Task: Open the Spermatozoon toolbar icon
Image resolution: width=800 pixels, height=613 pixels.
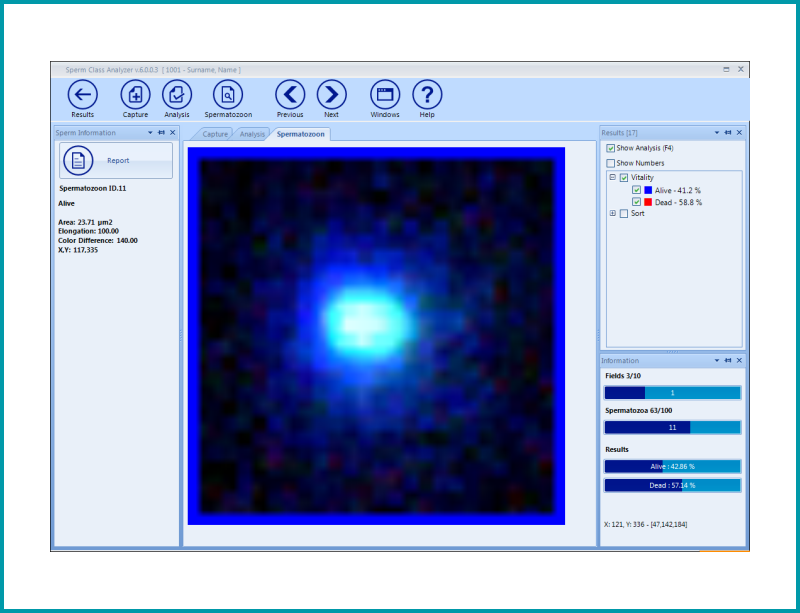Action: [x=228, y=95]
